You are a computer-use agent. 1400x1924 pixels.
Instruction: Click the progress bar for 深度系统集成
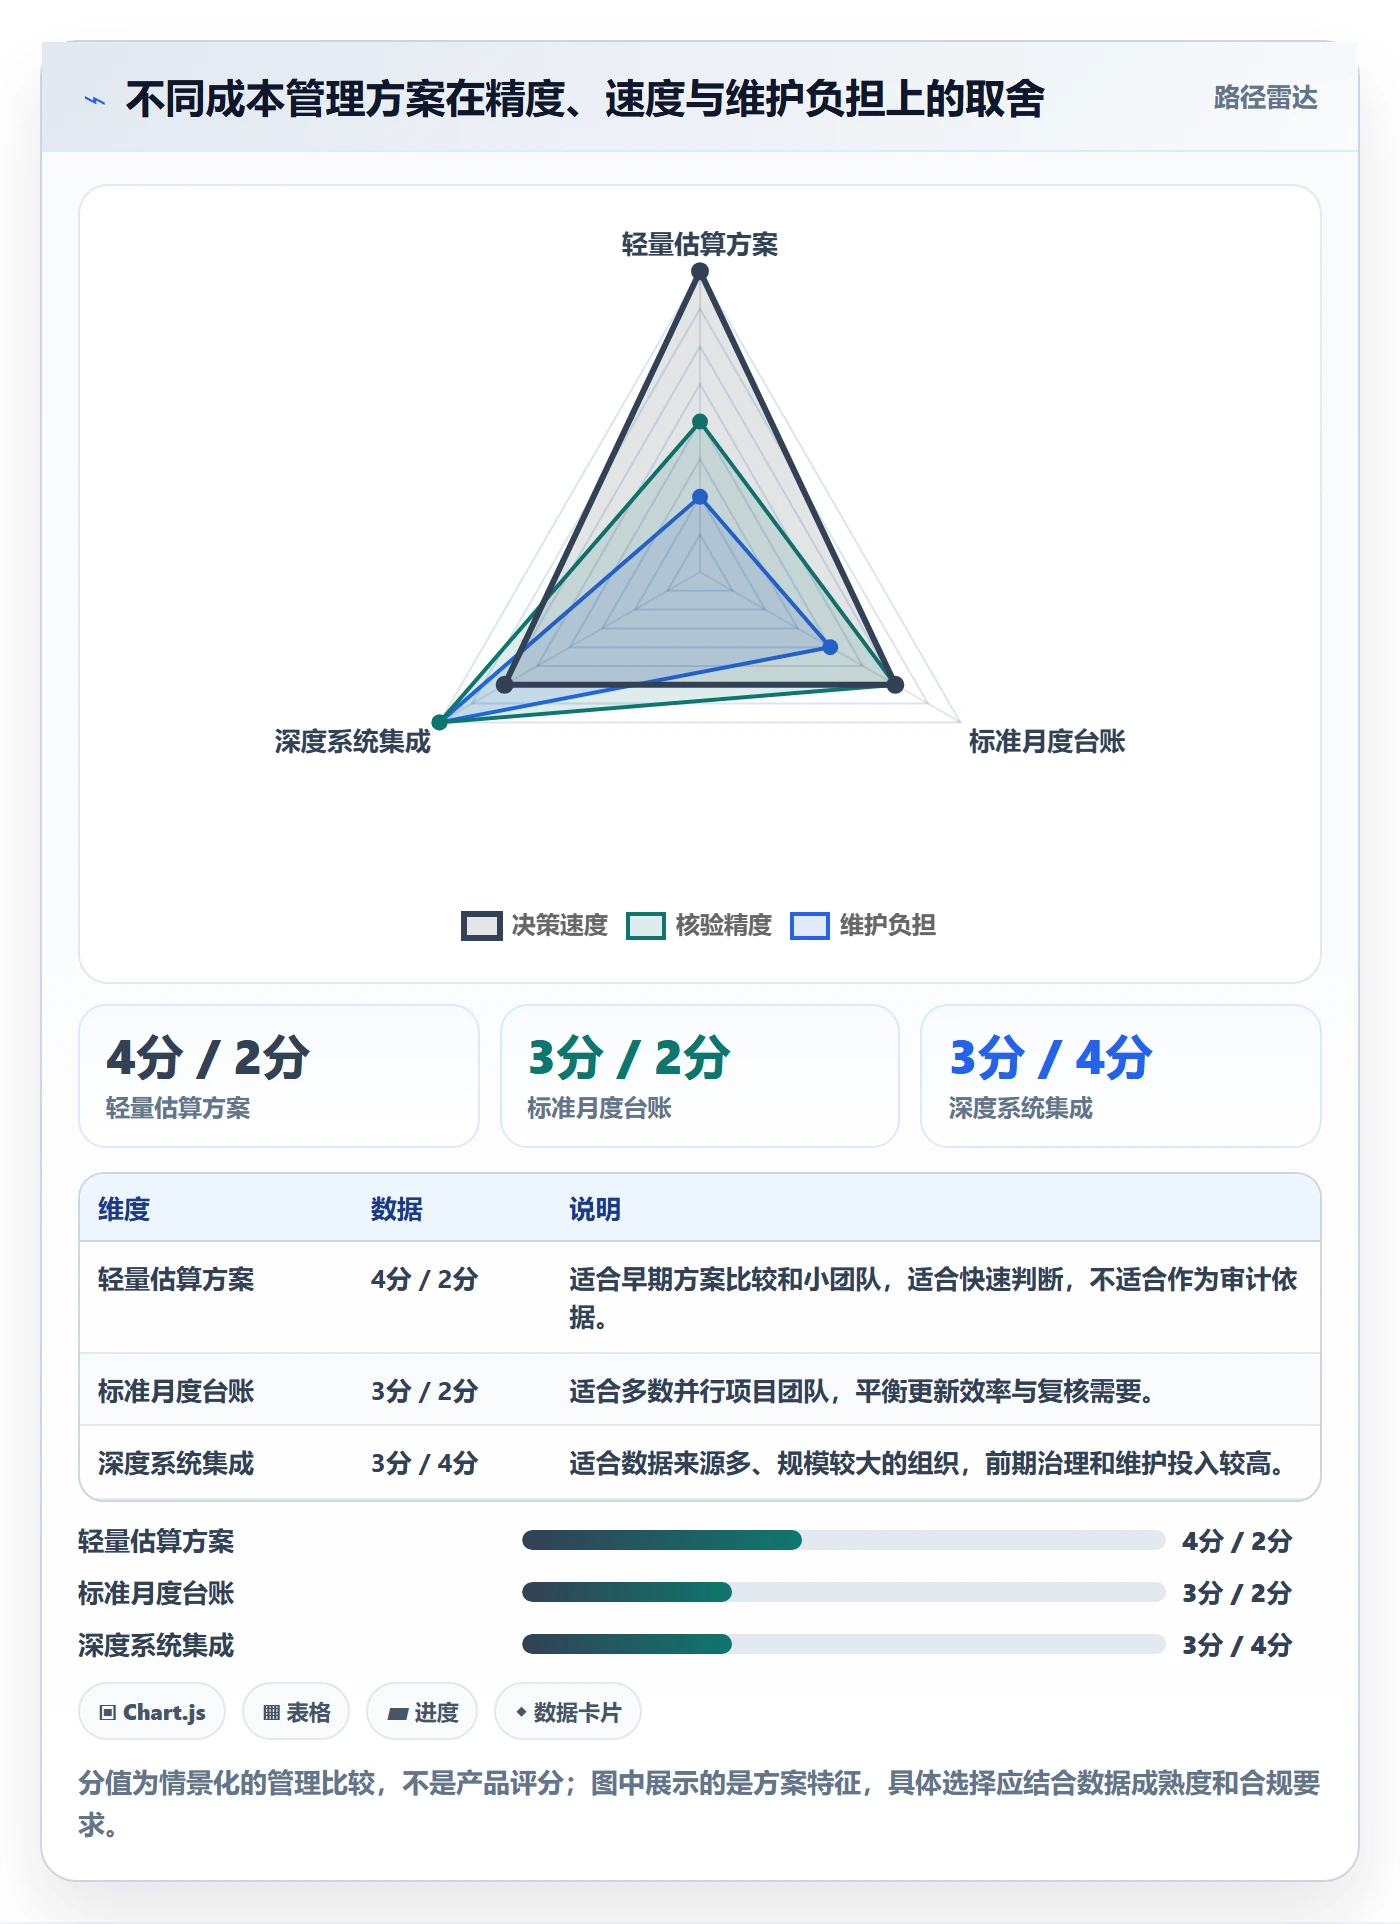844,1644
